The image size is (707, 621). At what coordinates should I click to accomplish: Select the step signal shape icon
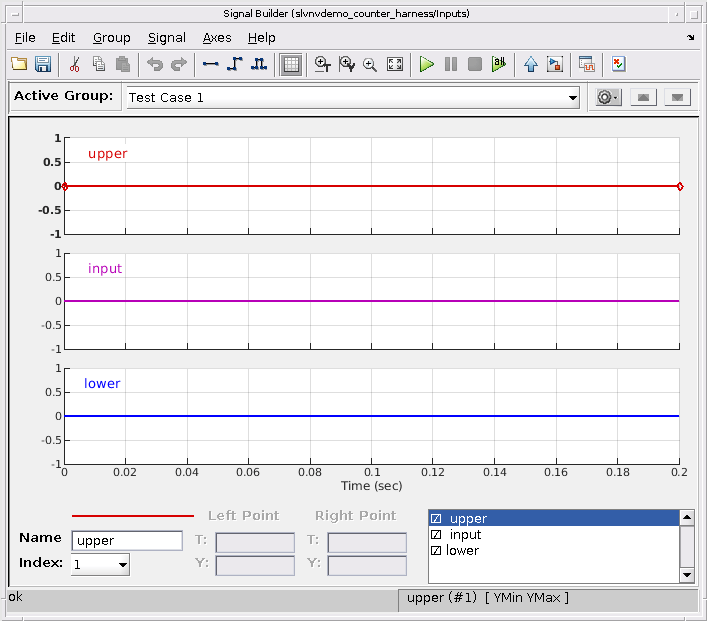[x=235, y=64]
